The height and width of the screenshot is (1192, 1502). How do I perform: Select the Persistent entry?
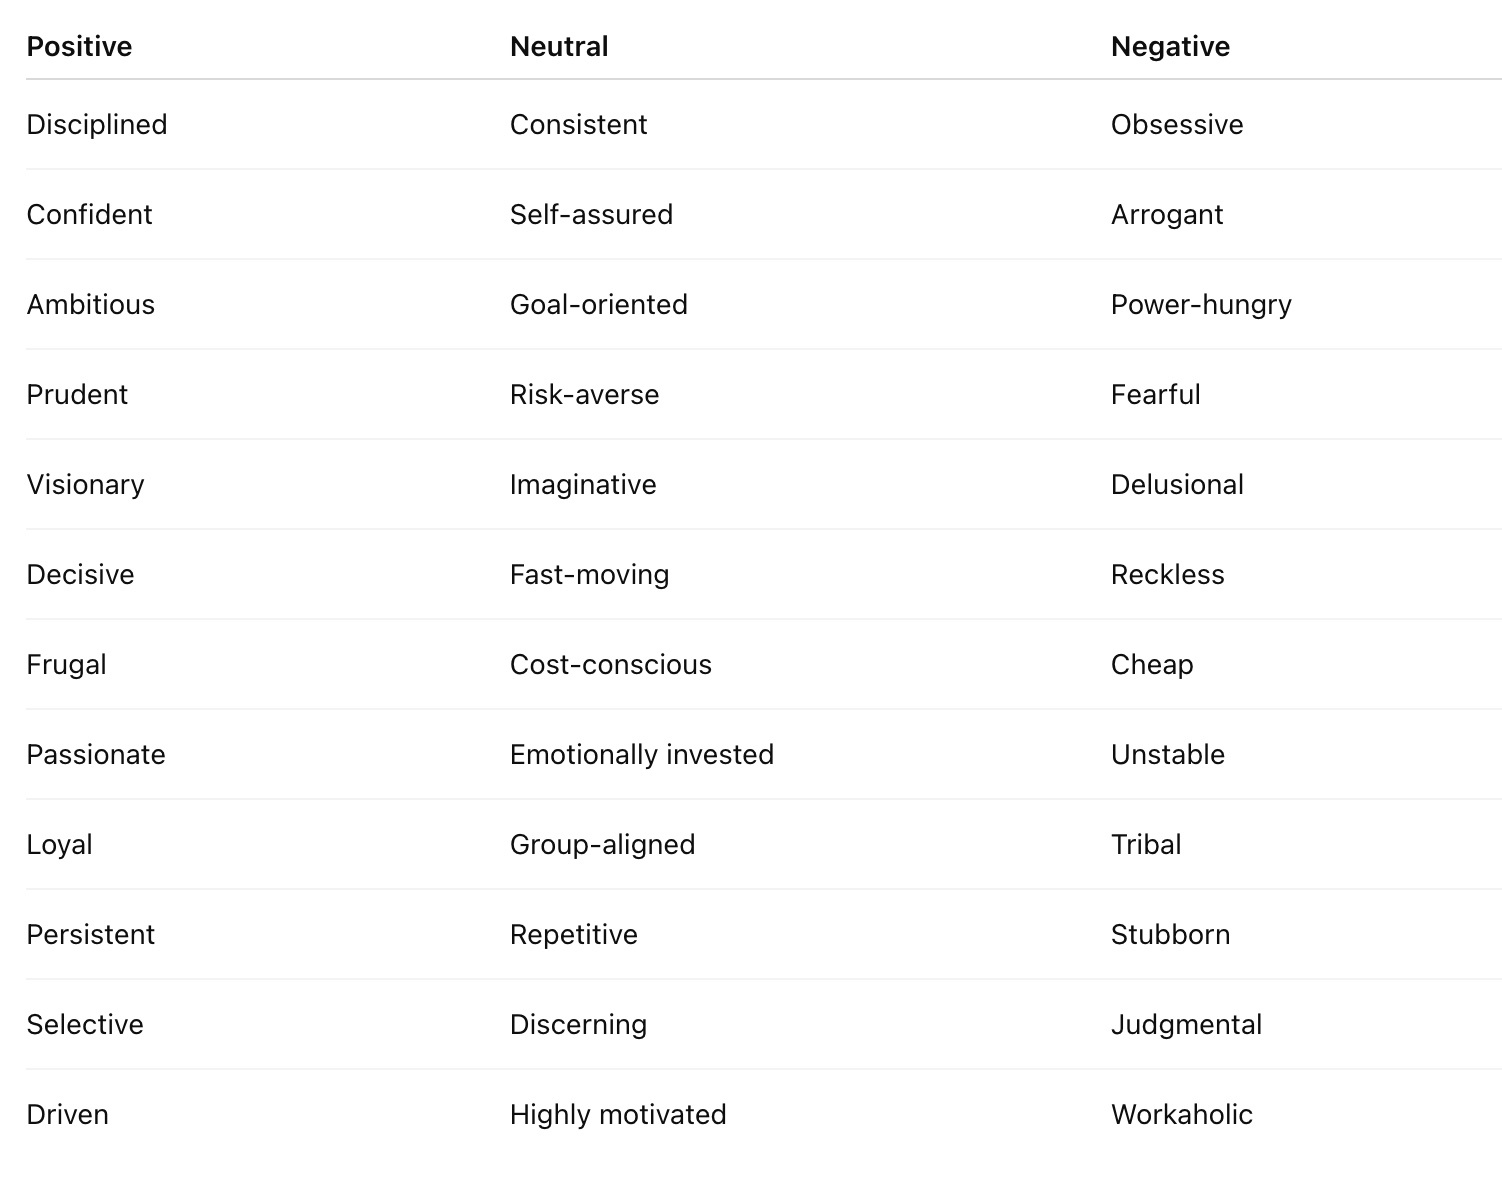pos(90,935)
